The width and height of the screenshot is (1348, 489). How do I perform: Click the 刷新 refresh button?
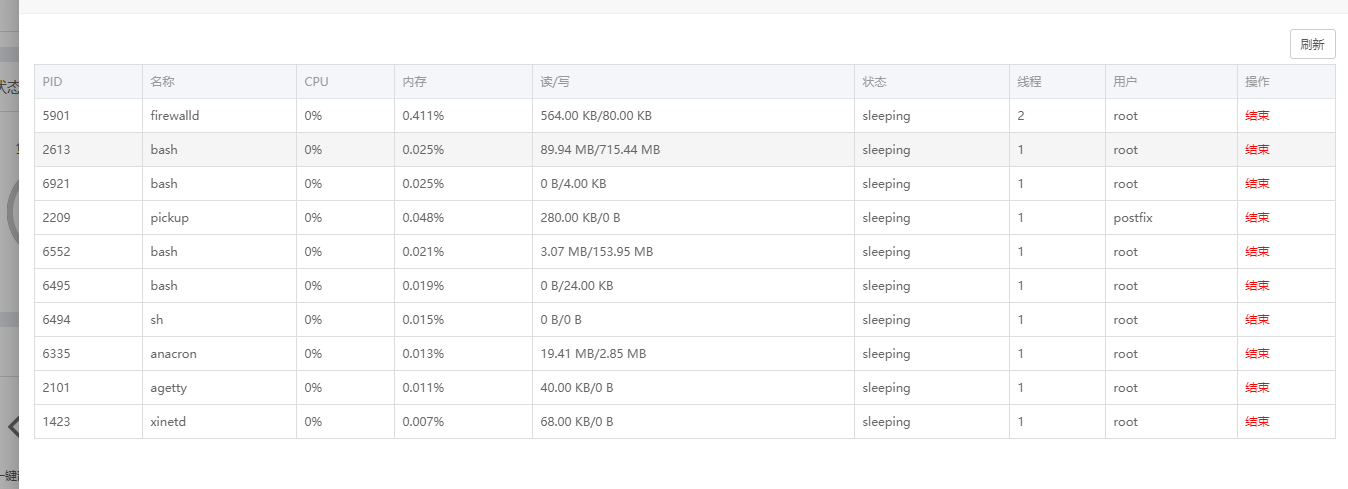click(1312, 44)
